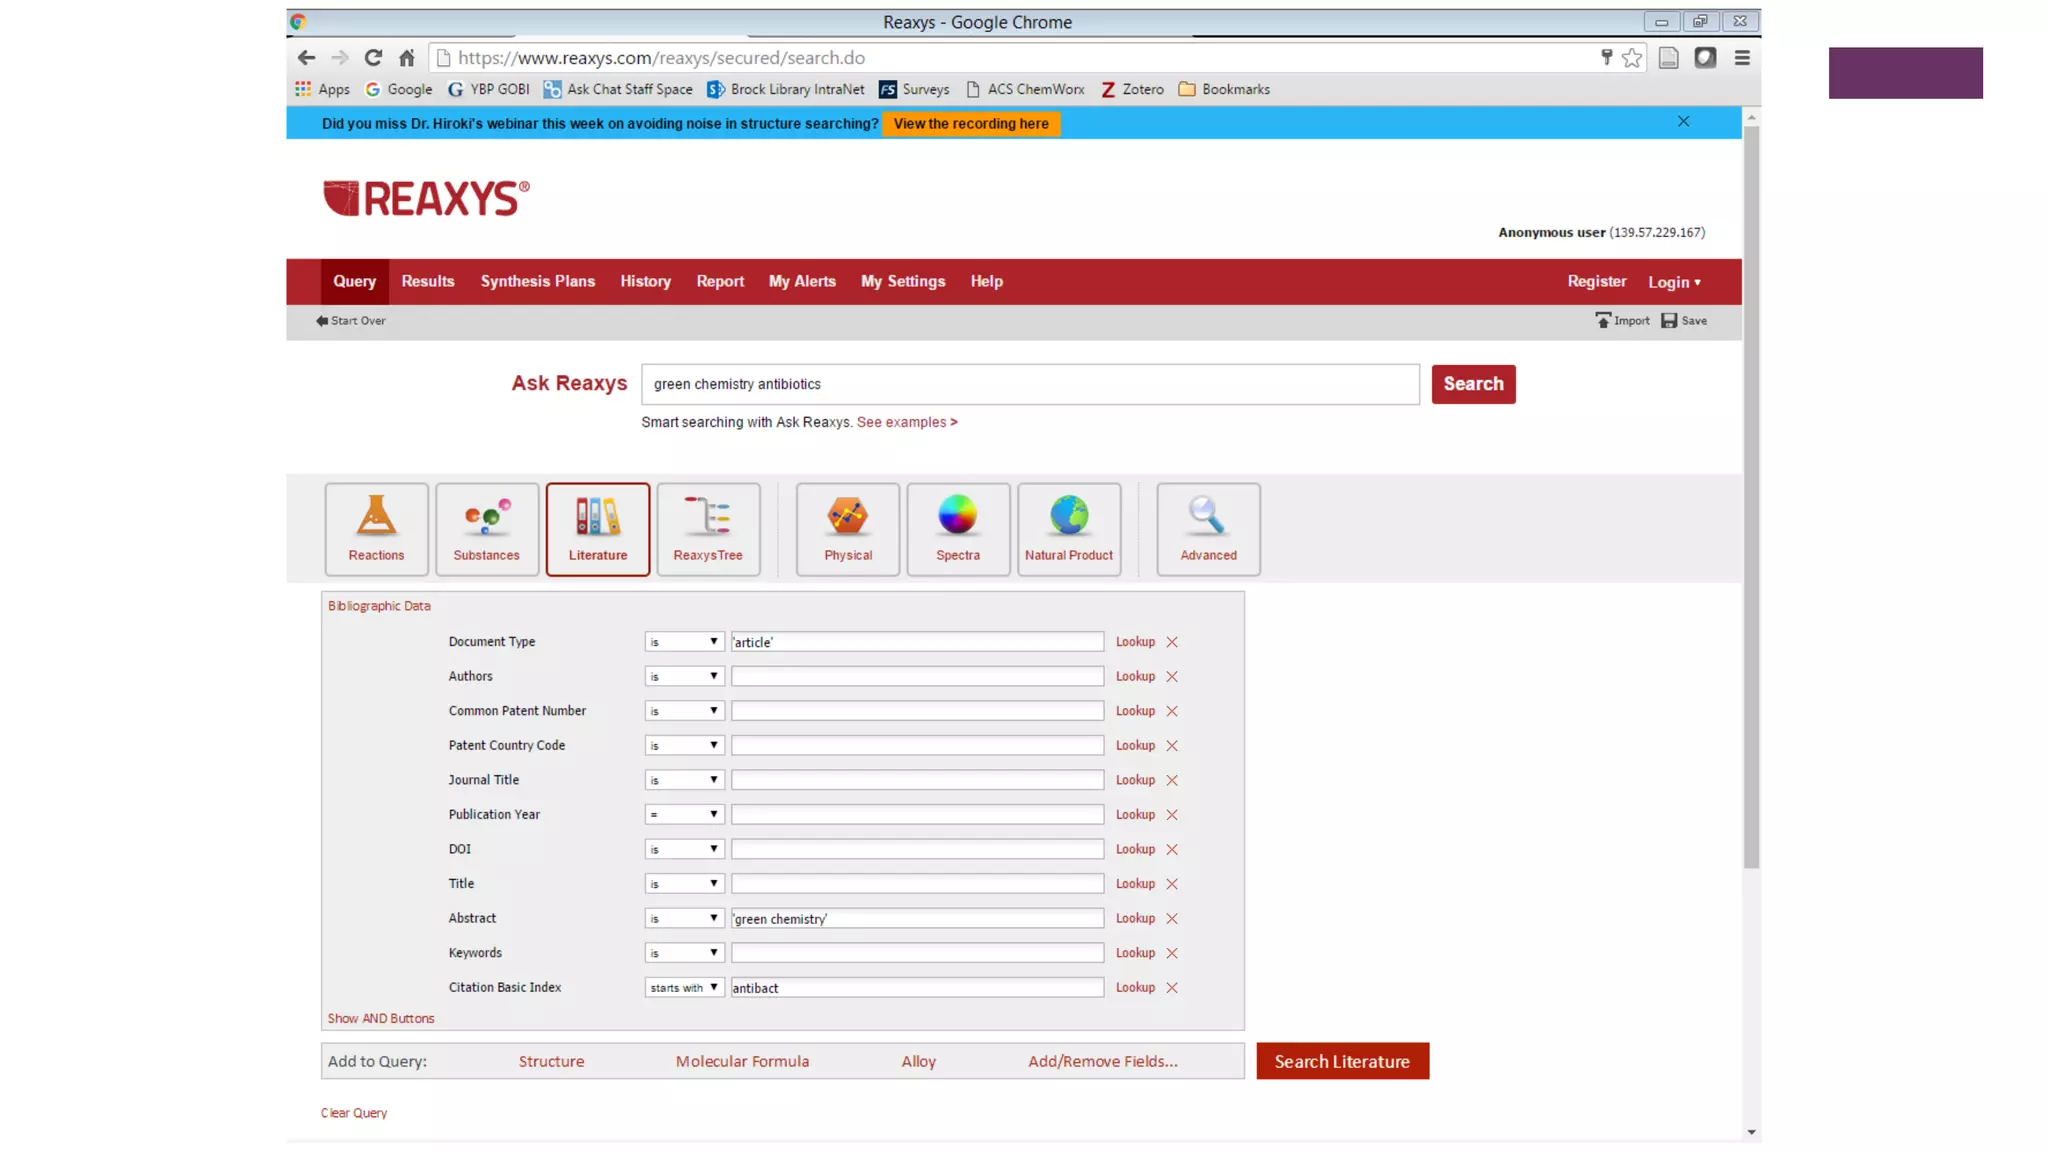Open the My Alerts menu tab
This screenshot has width=2048, height=1152.
coord(802,281)
